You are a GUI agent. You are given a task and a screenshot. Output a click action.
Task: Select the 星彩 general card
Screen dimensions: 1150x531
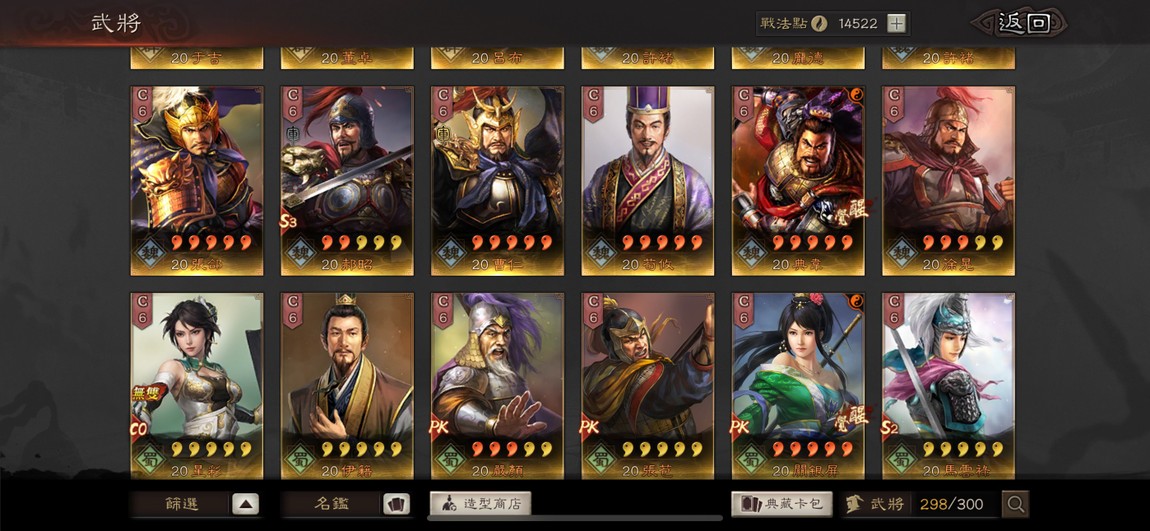point(197,387)
